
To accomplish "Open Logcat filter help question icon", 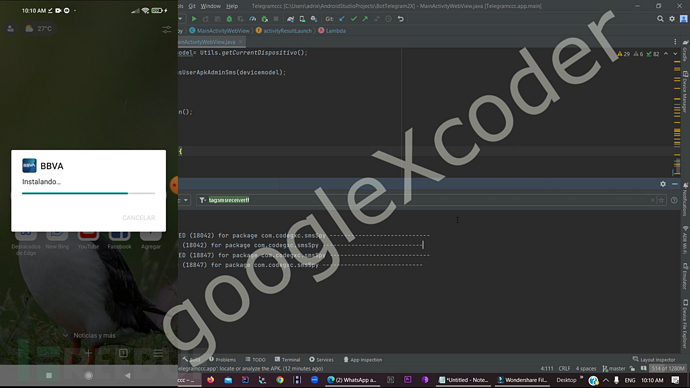I will click(x=674, y=200).
